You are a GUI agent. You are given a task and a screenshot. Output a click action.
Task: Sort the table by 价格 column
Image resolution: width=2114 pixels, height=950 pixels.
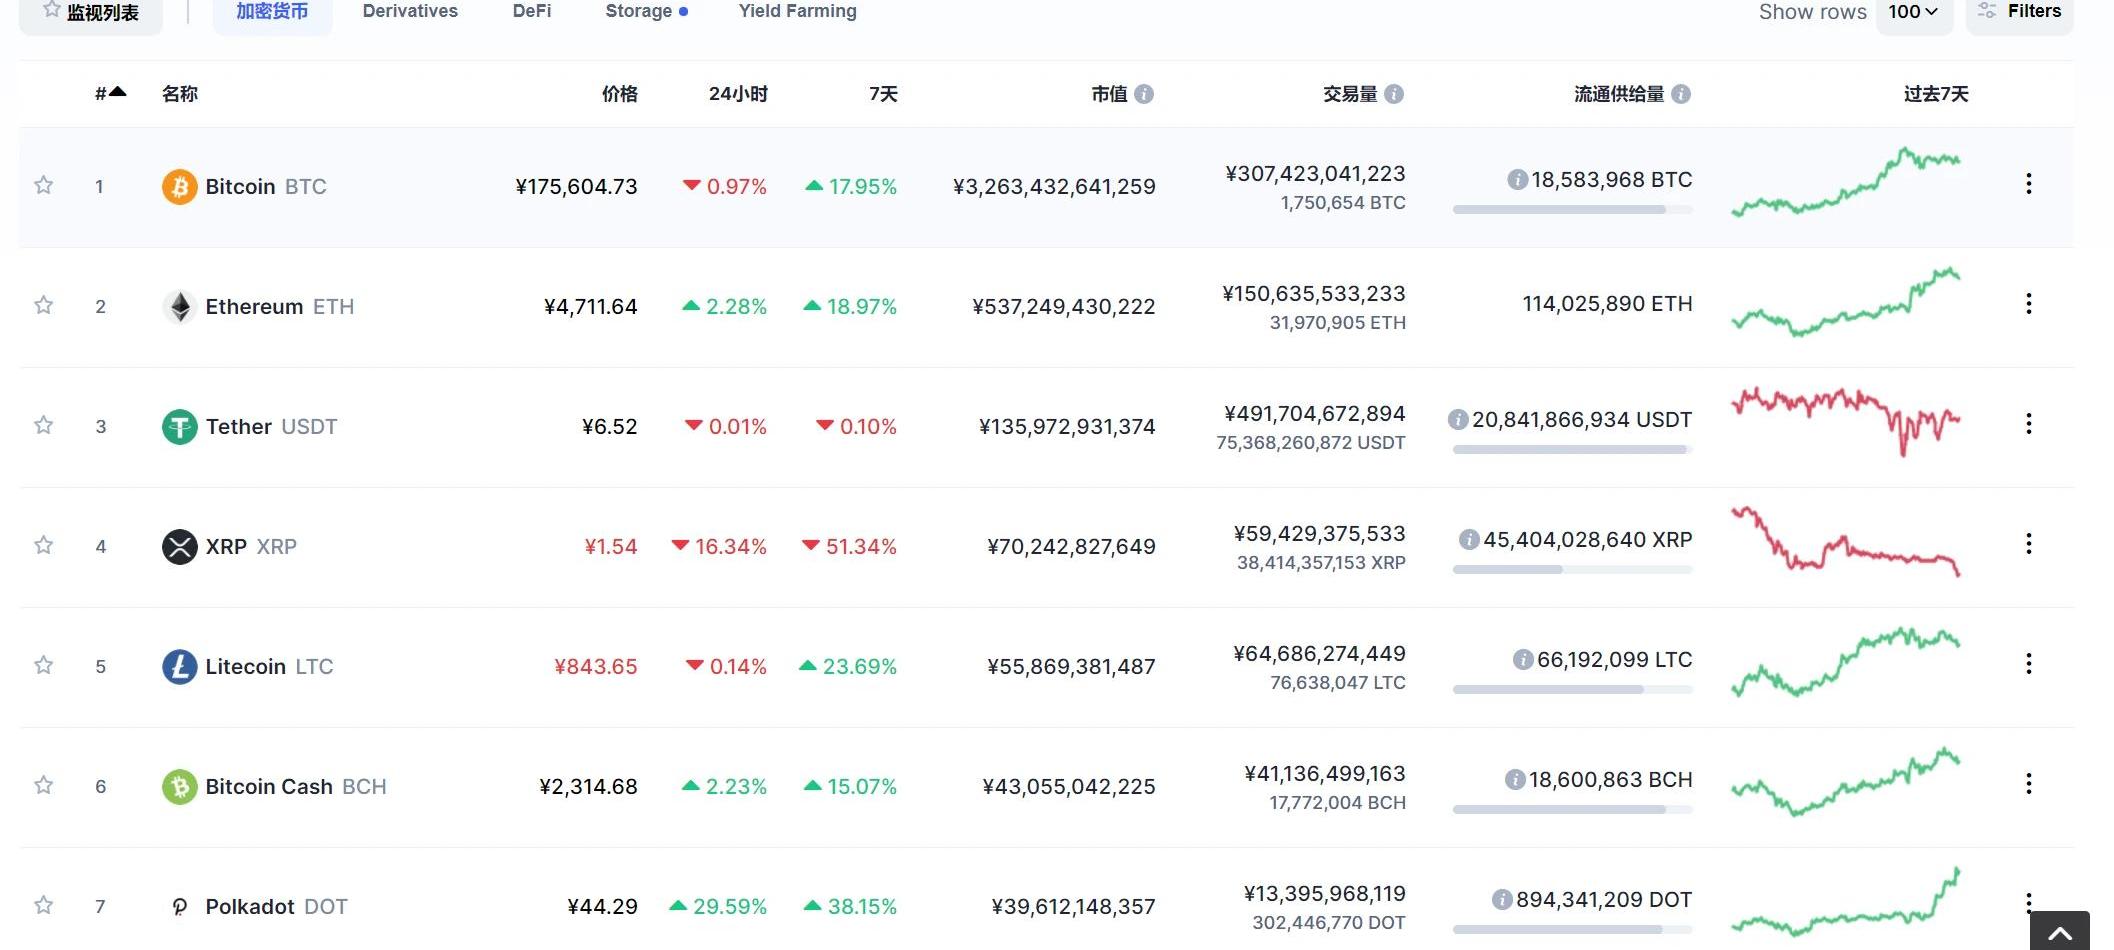(x=620, y=94)
